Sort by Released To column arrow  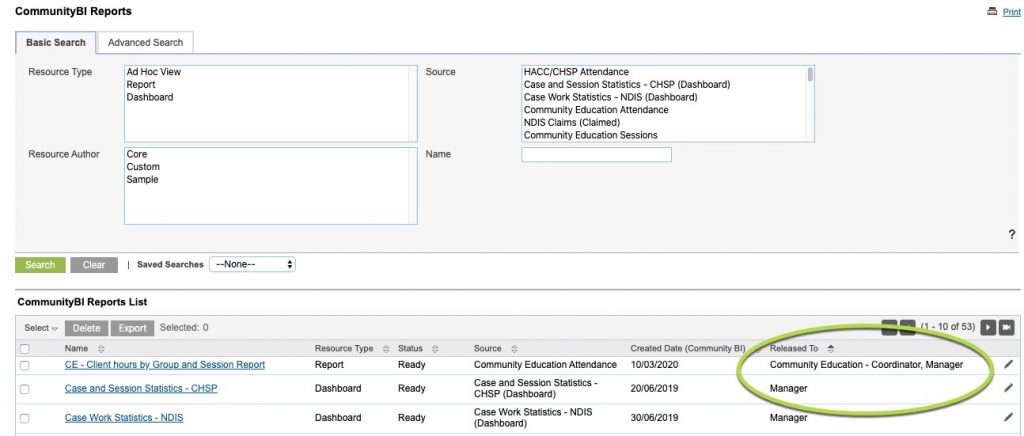coord(831,349)
